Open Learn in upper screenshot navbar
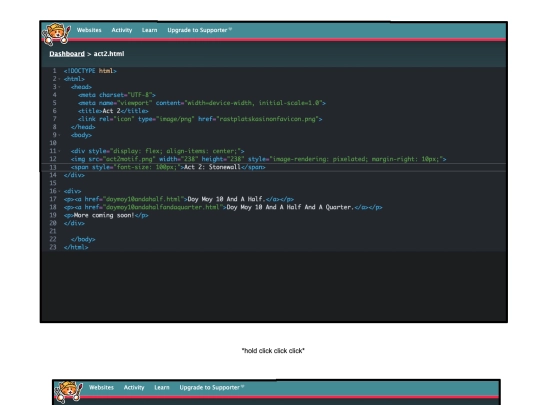 click(149, 30)
